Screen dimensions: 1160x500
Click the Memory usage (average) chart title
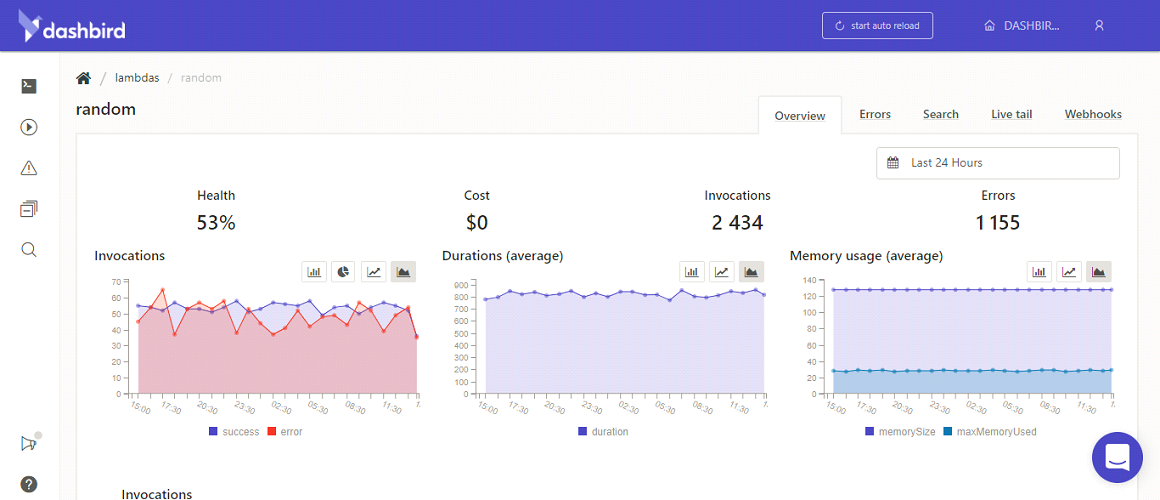(866, 256)
